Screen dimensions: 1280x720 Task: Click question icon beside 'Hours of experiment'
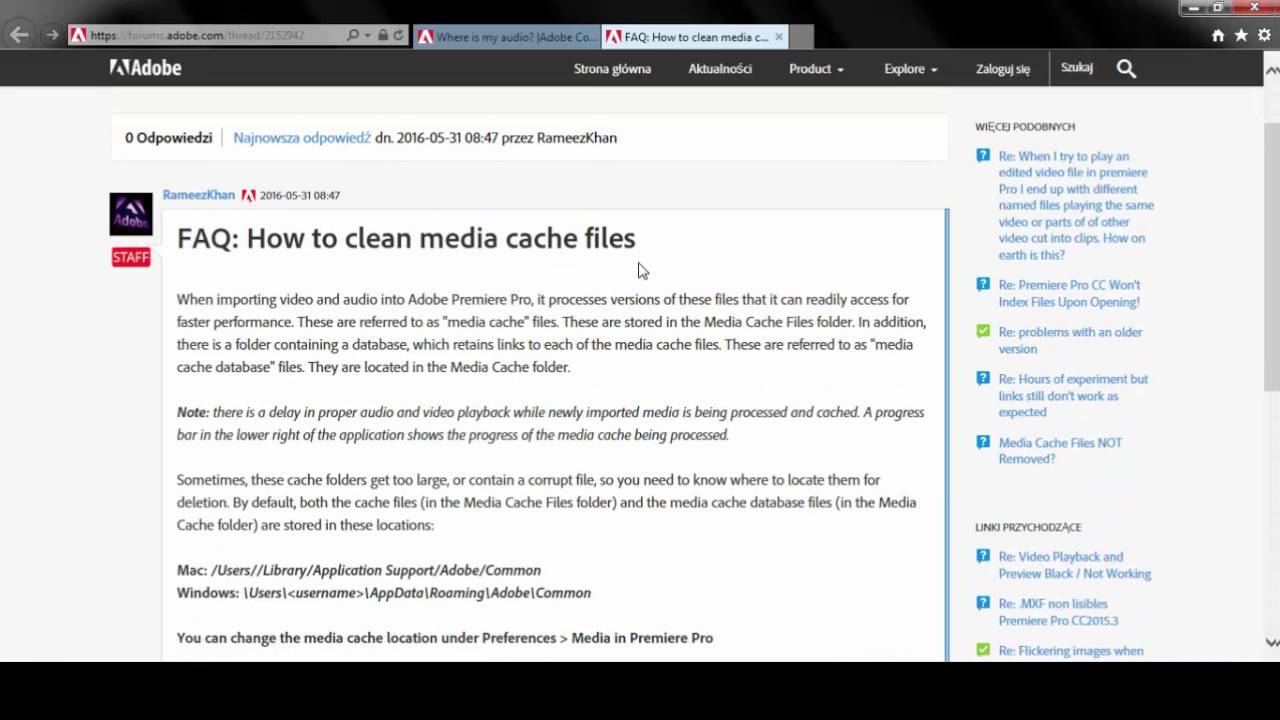(x=983, y=379)
